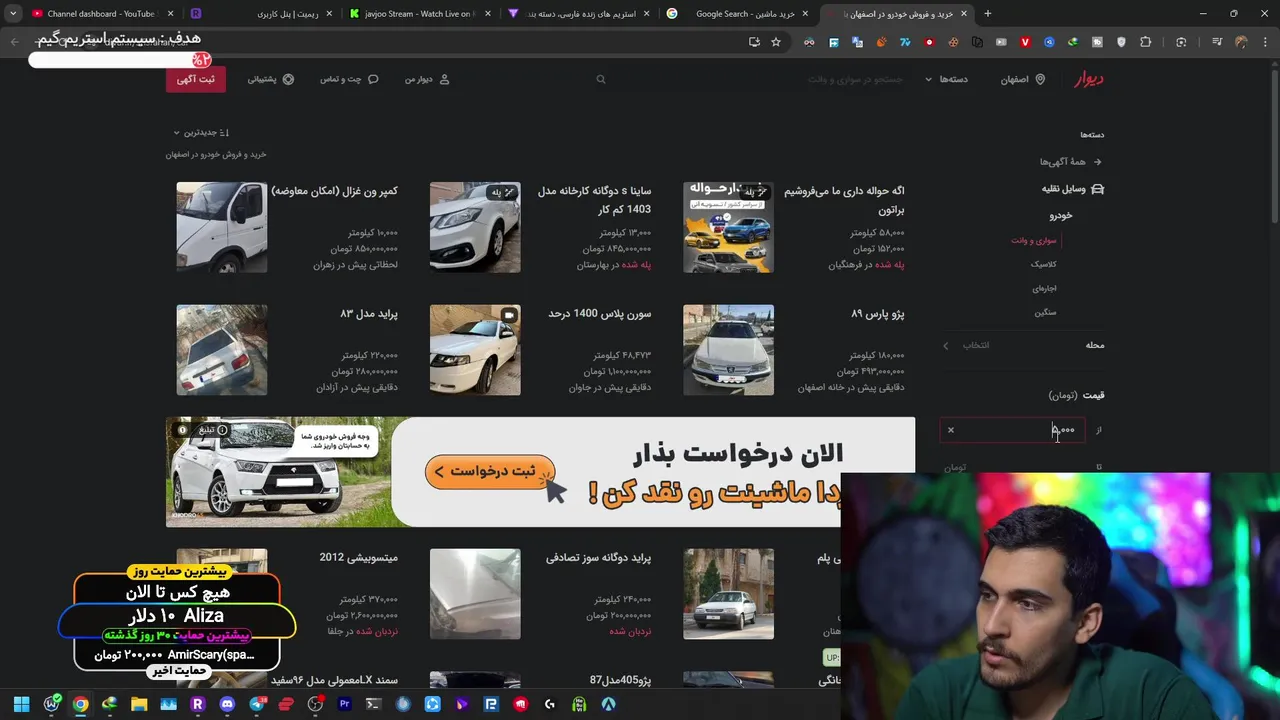Click the minimum price input field

[1012, 430]
